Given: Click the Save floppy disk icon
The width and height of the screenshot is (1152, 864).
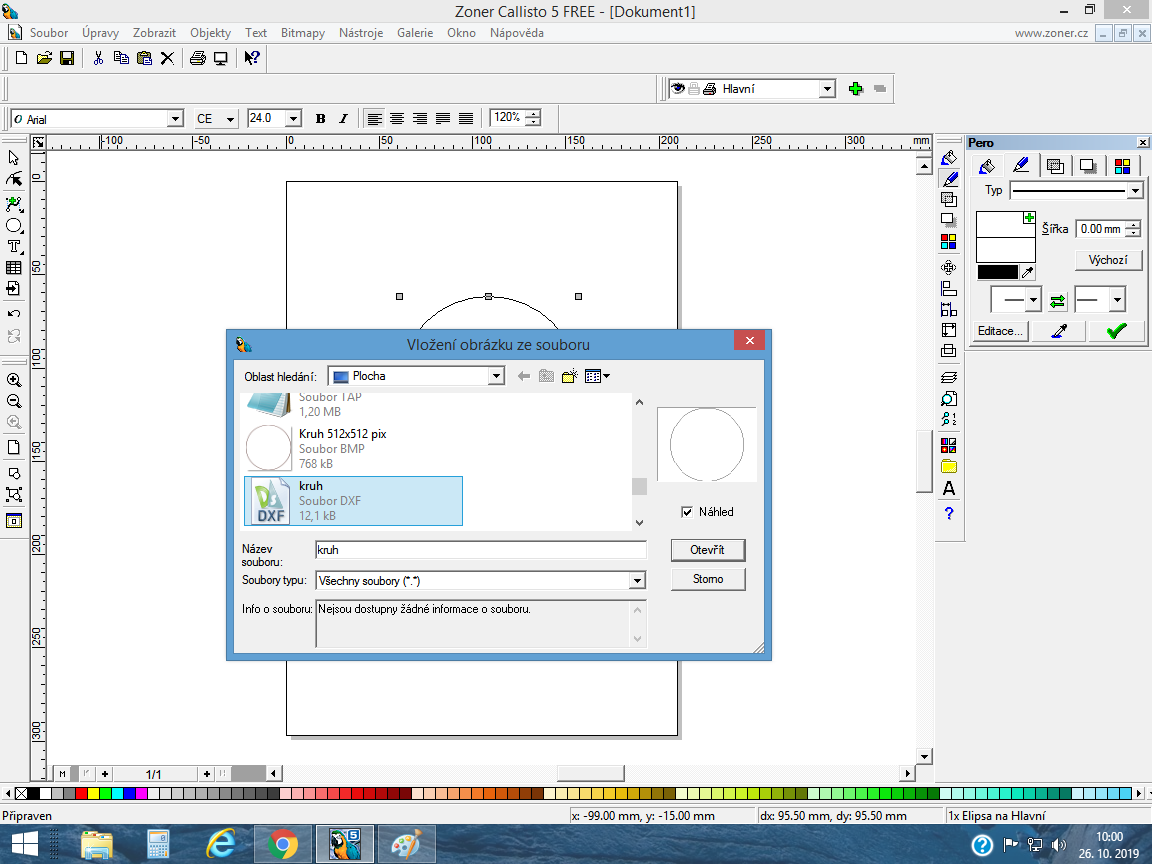Looking at the screenshot, I should click(67, 58).
